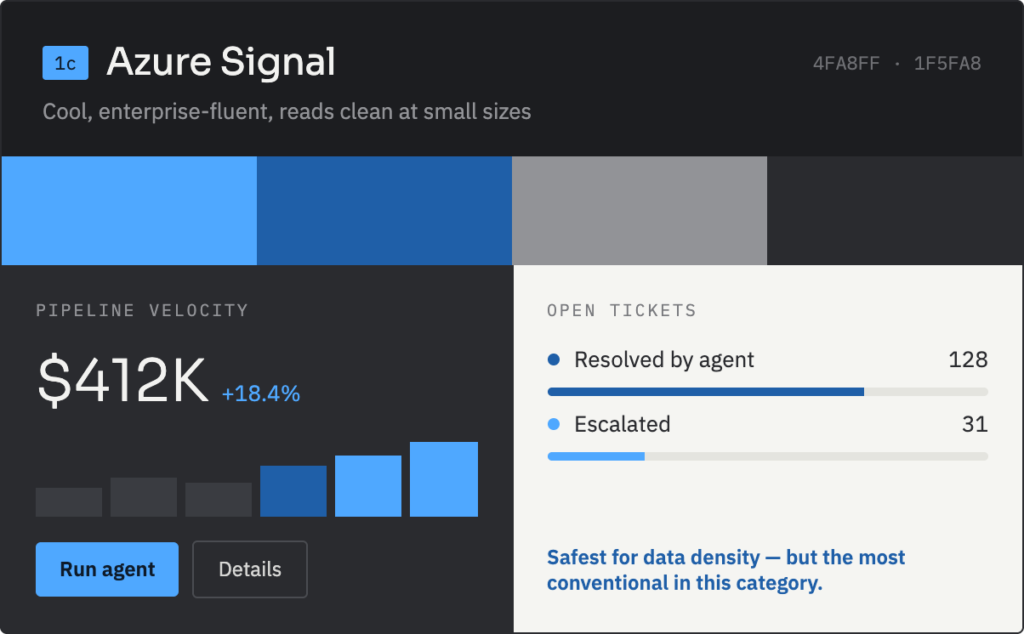Click the $412K pipeline value
1024x634 pixels.
pos(123,380)
